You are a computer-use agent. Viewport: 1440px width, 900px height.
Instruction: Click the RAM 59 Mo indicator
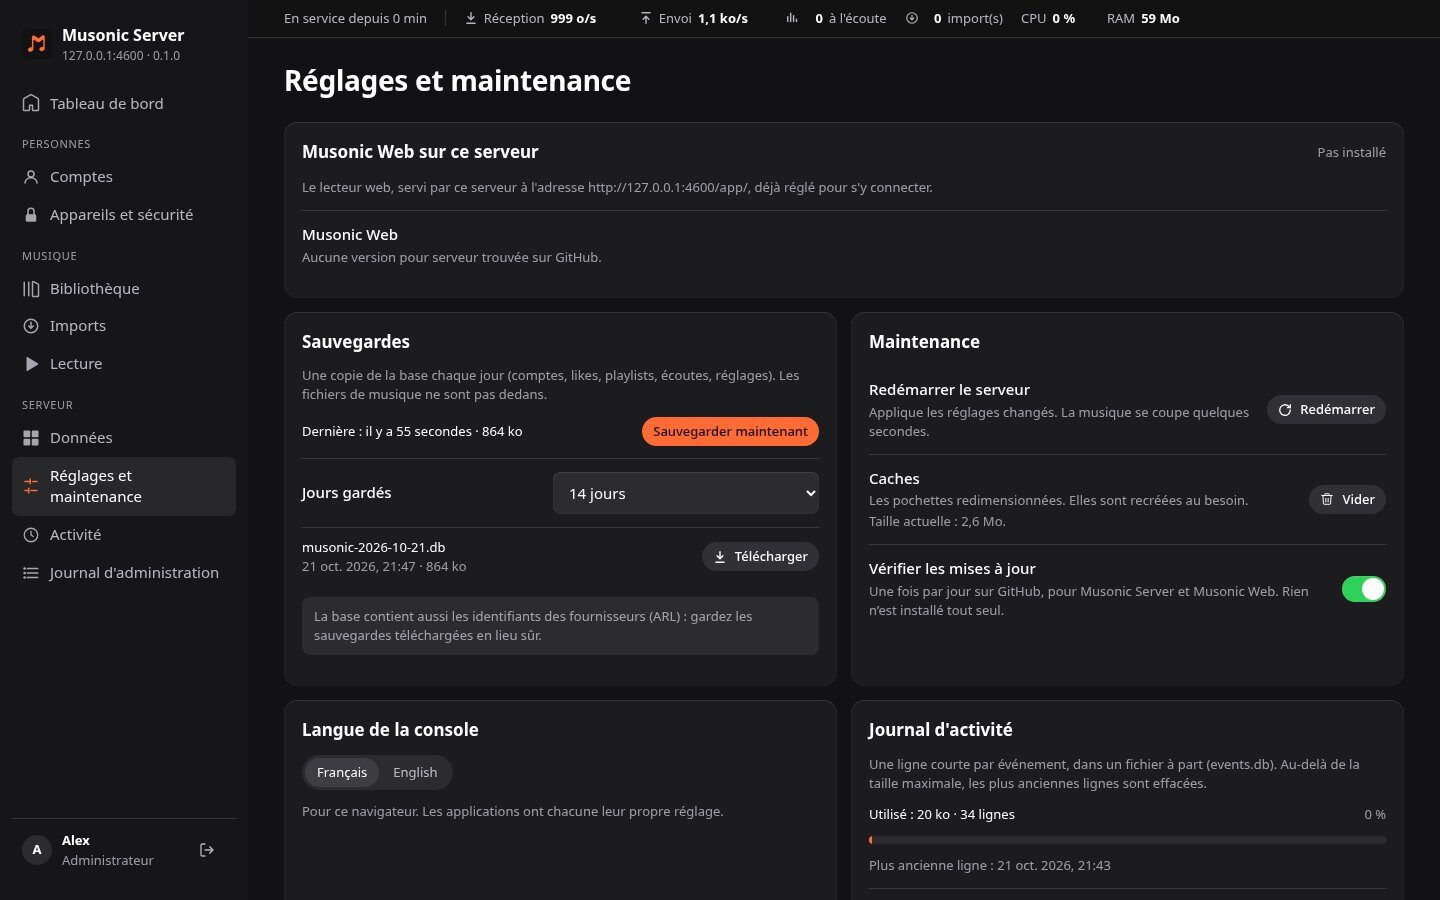(1143, 18)
